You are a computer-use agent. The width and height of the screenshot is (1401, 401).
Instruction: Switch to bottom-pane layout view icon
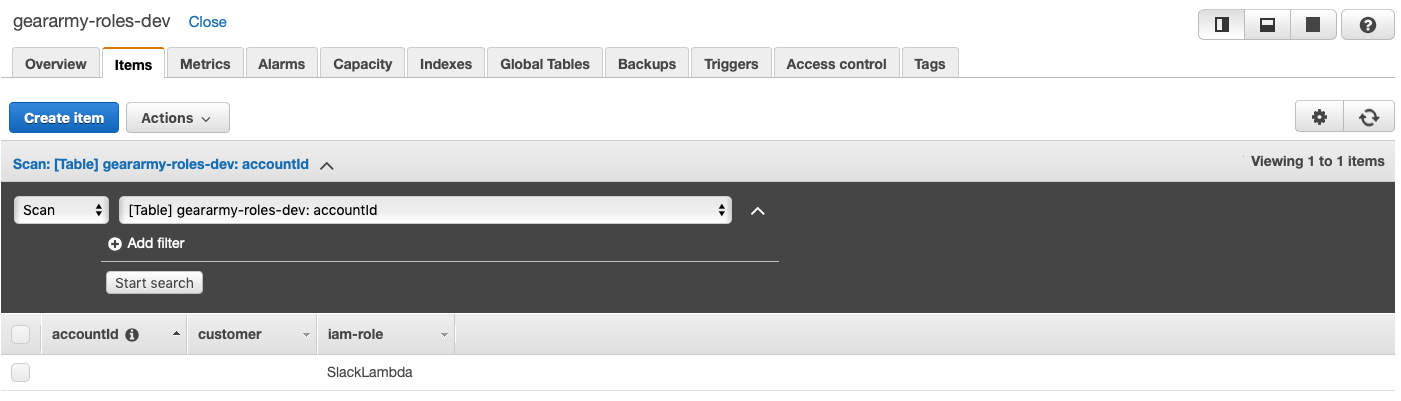tap(1267, 25)
